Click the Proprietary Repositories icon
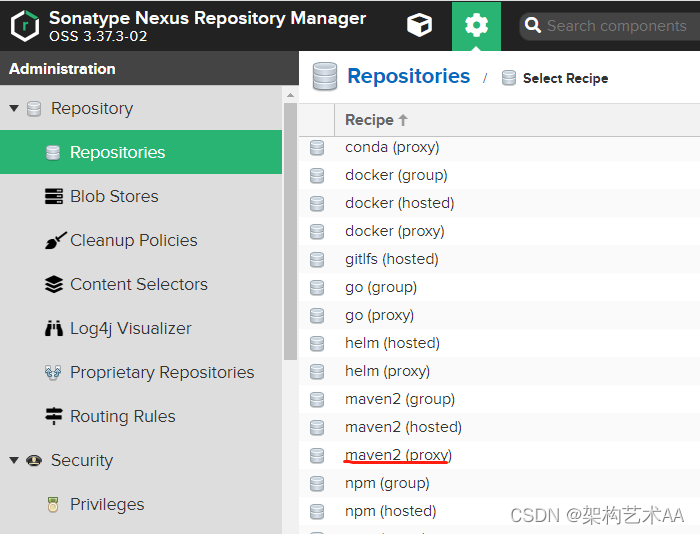The width and height of the screenshot is (700, 534). coord(54,372)
